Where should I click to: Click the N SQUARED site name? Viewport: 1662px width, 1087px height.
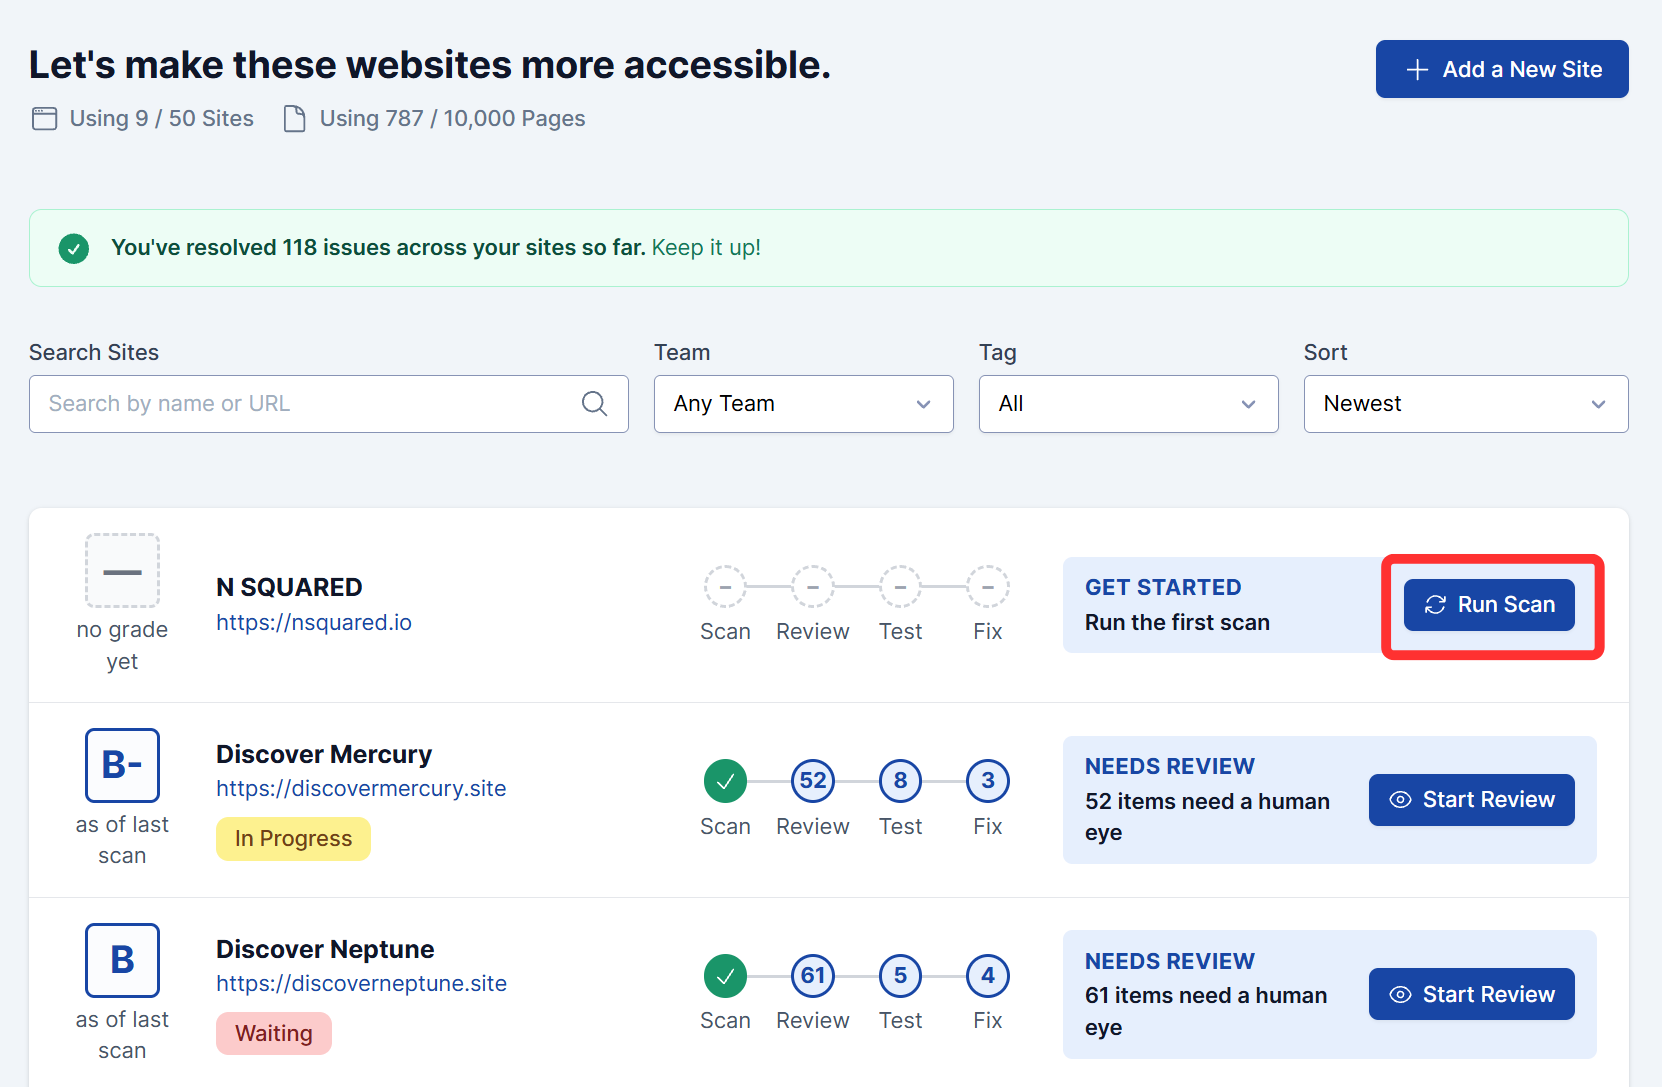pos(289,587)
